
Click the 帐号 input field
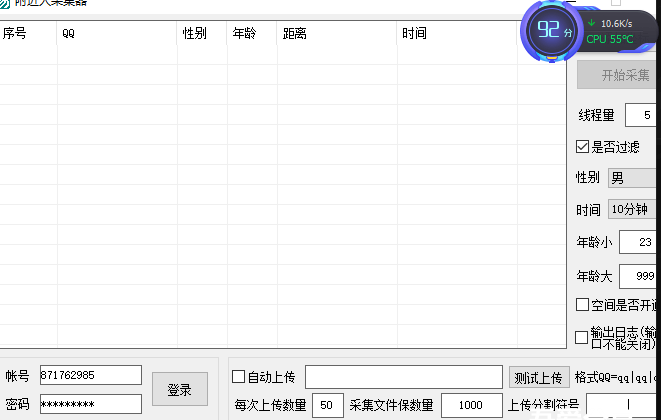coord(91,375)
